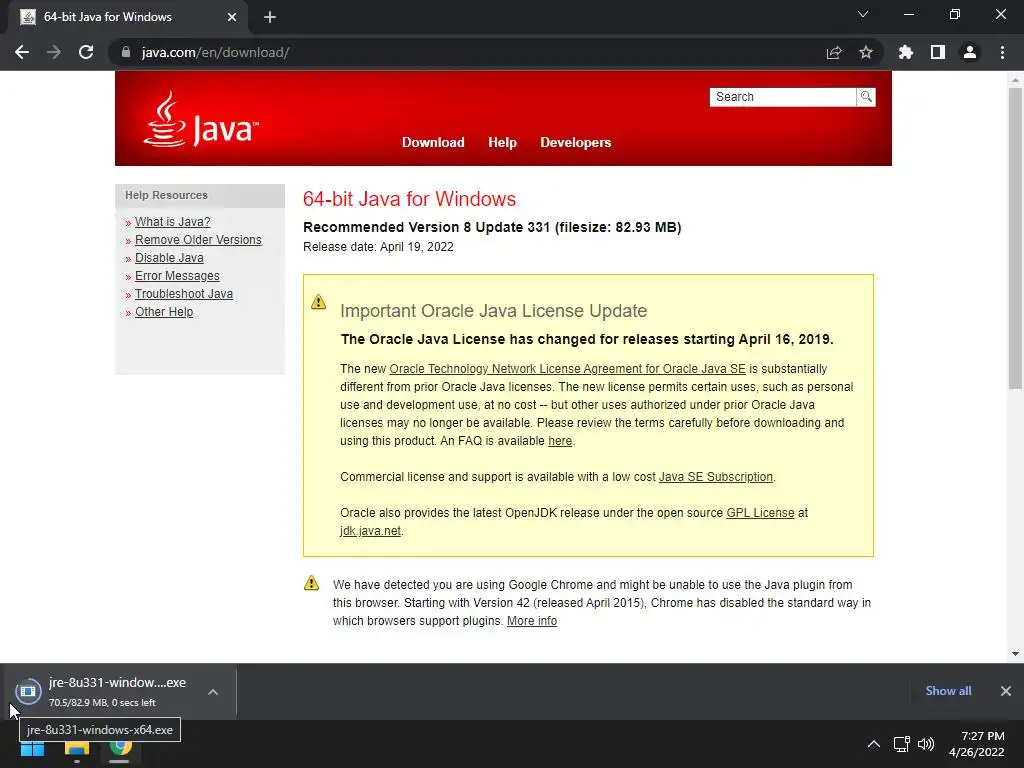
Task: Open the Help menu item
Action: tap(502, 142)
